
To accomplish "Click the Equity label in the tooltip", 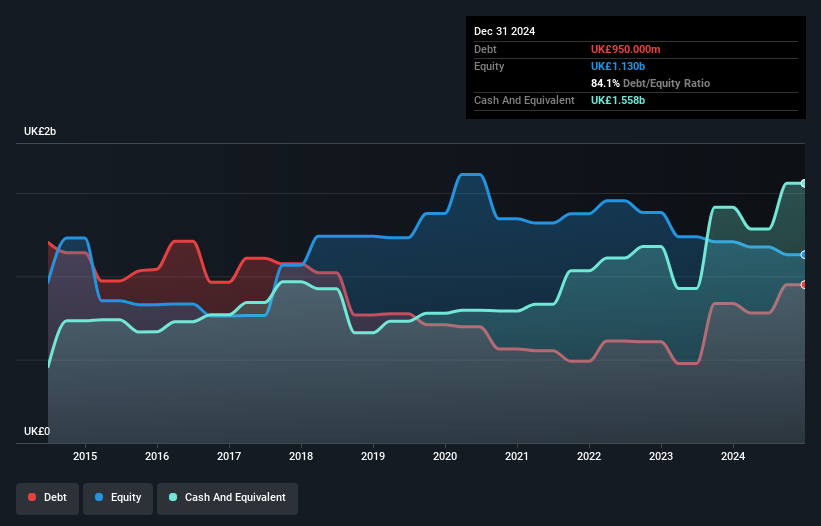I will (x=489, y=66).
